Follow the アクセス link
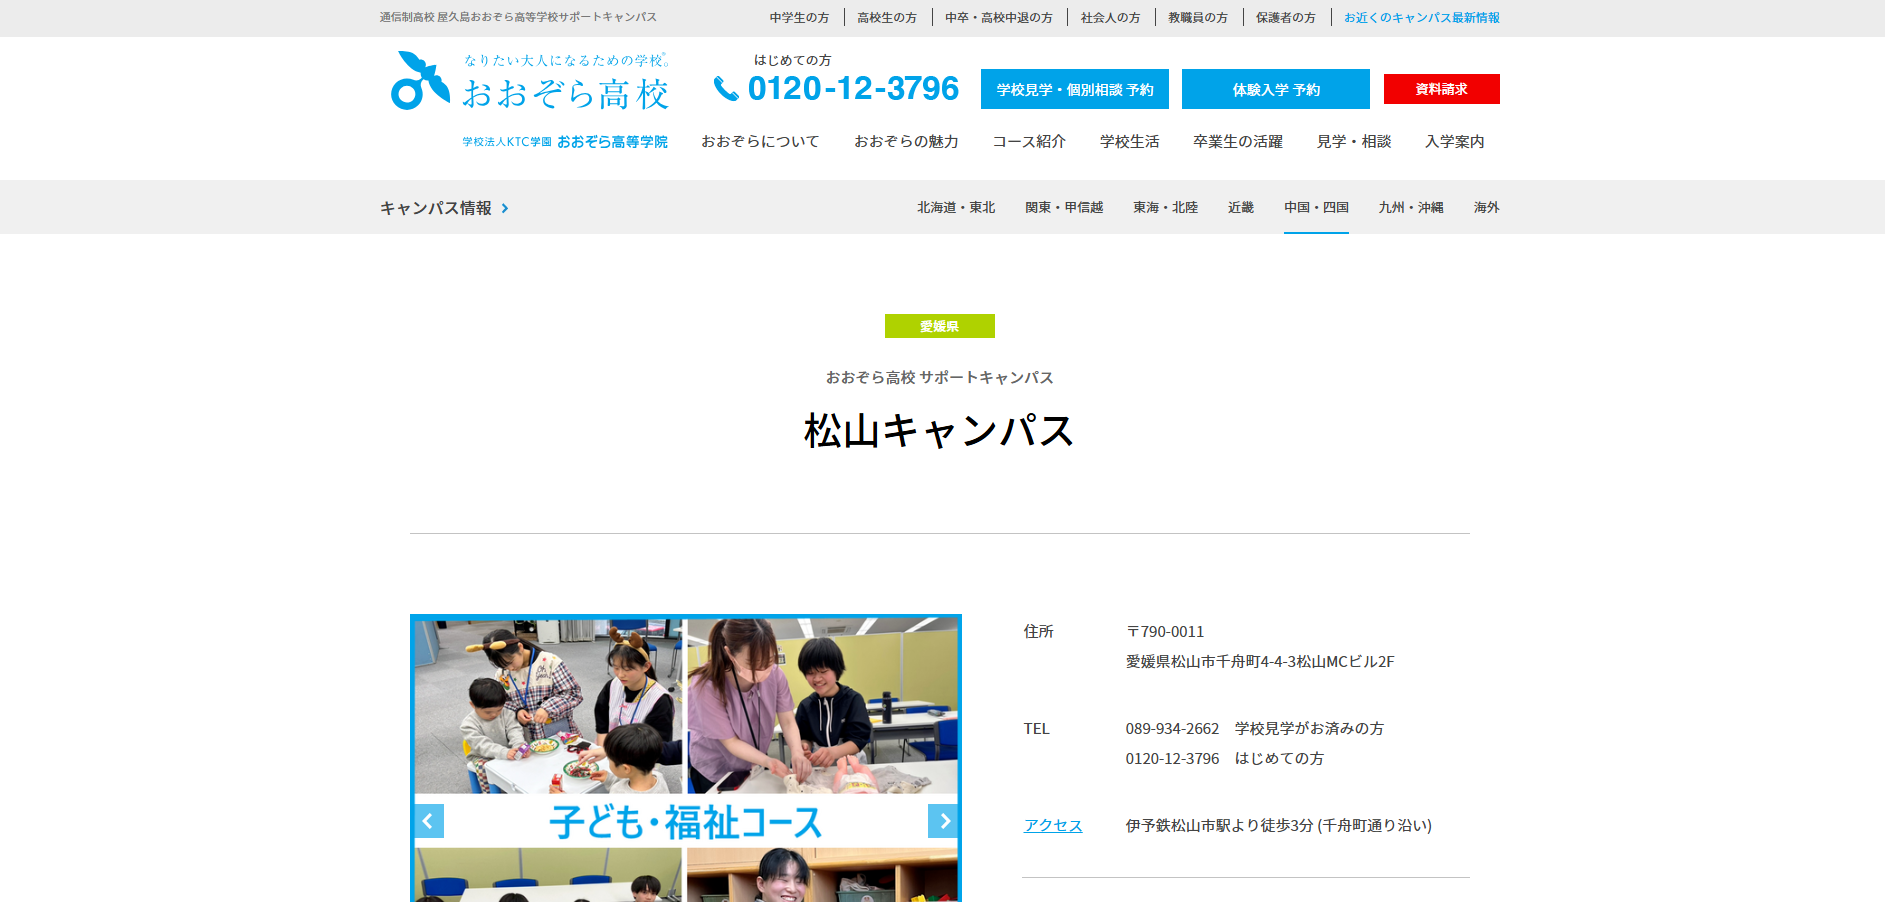The width and height of the screenshot is (1885, 902). (x=1052, y=825)
